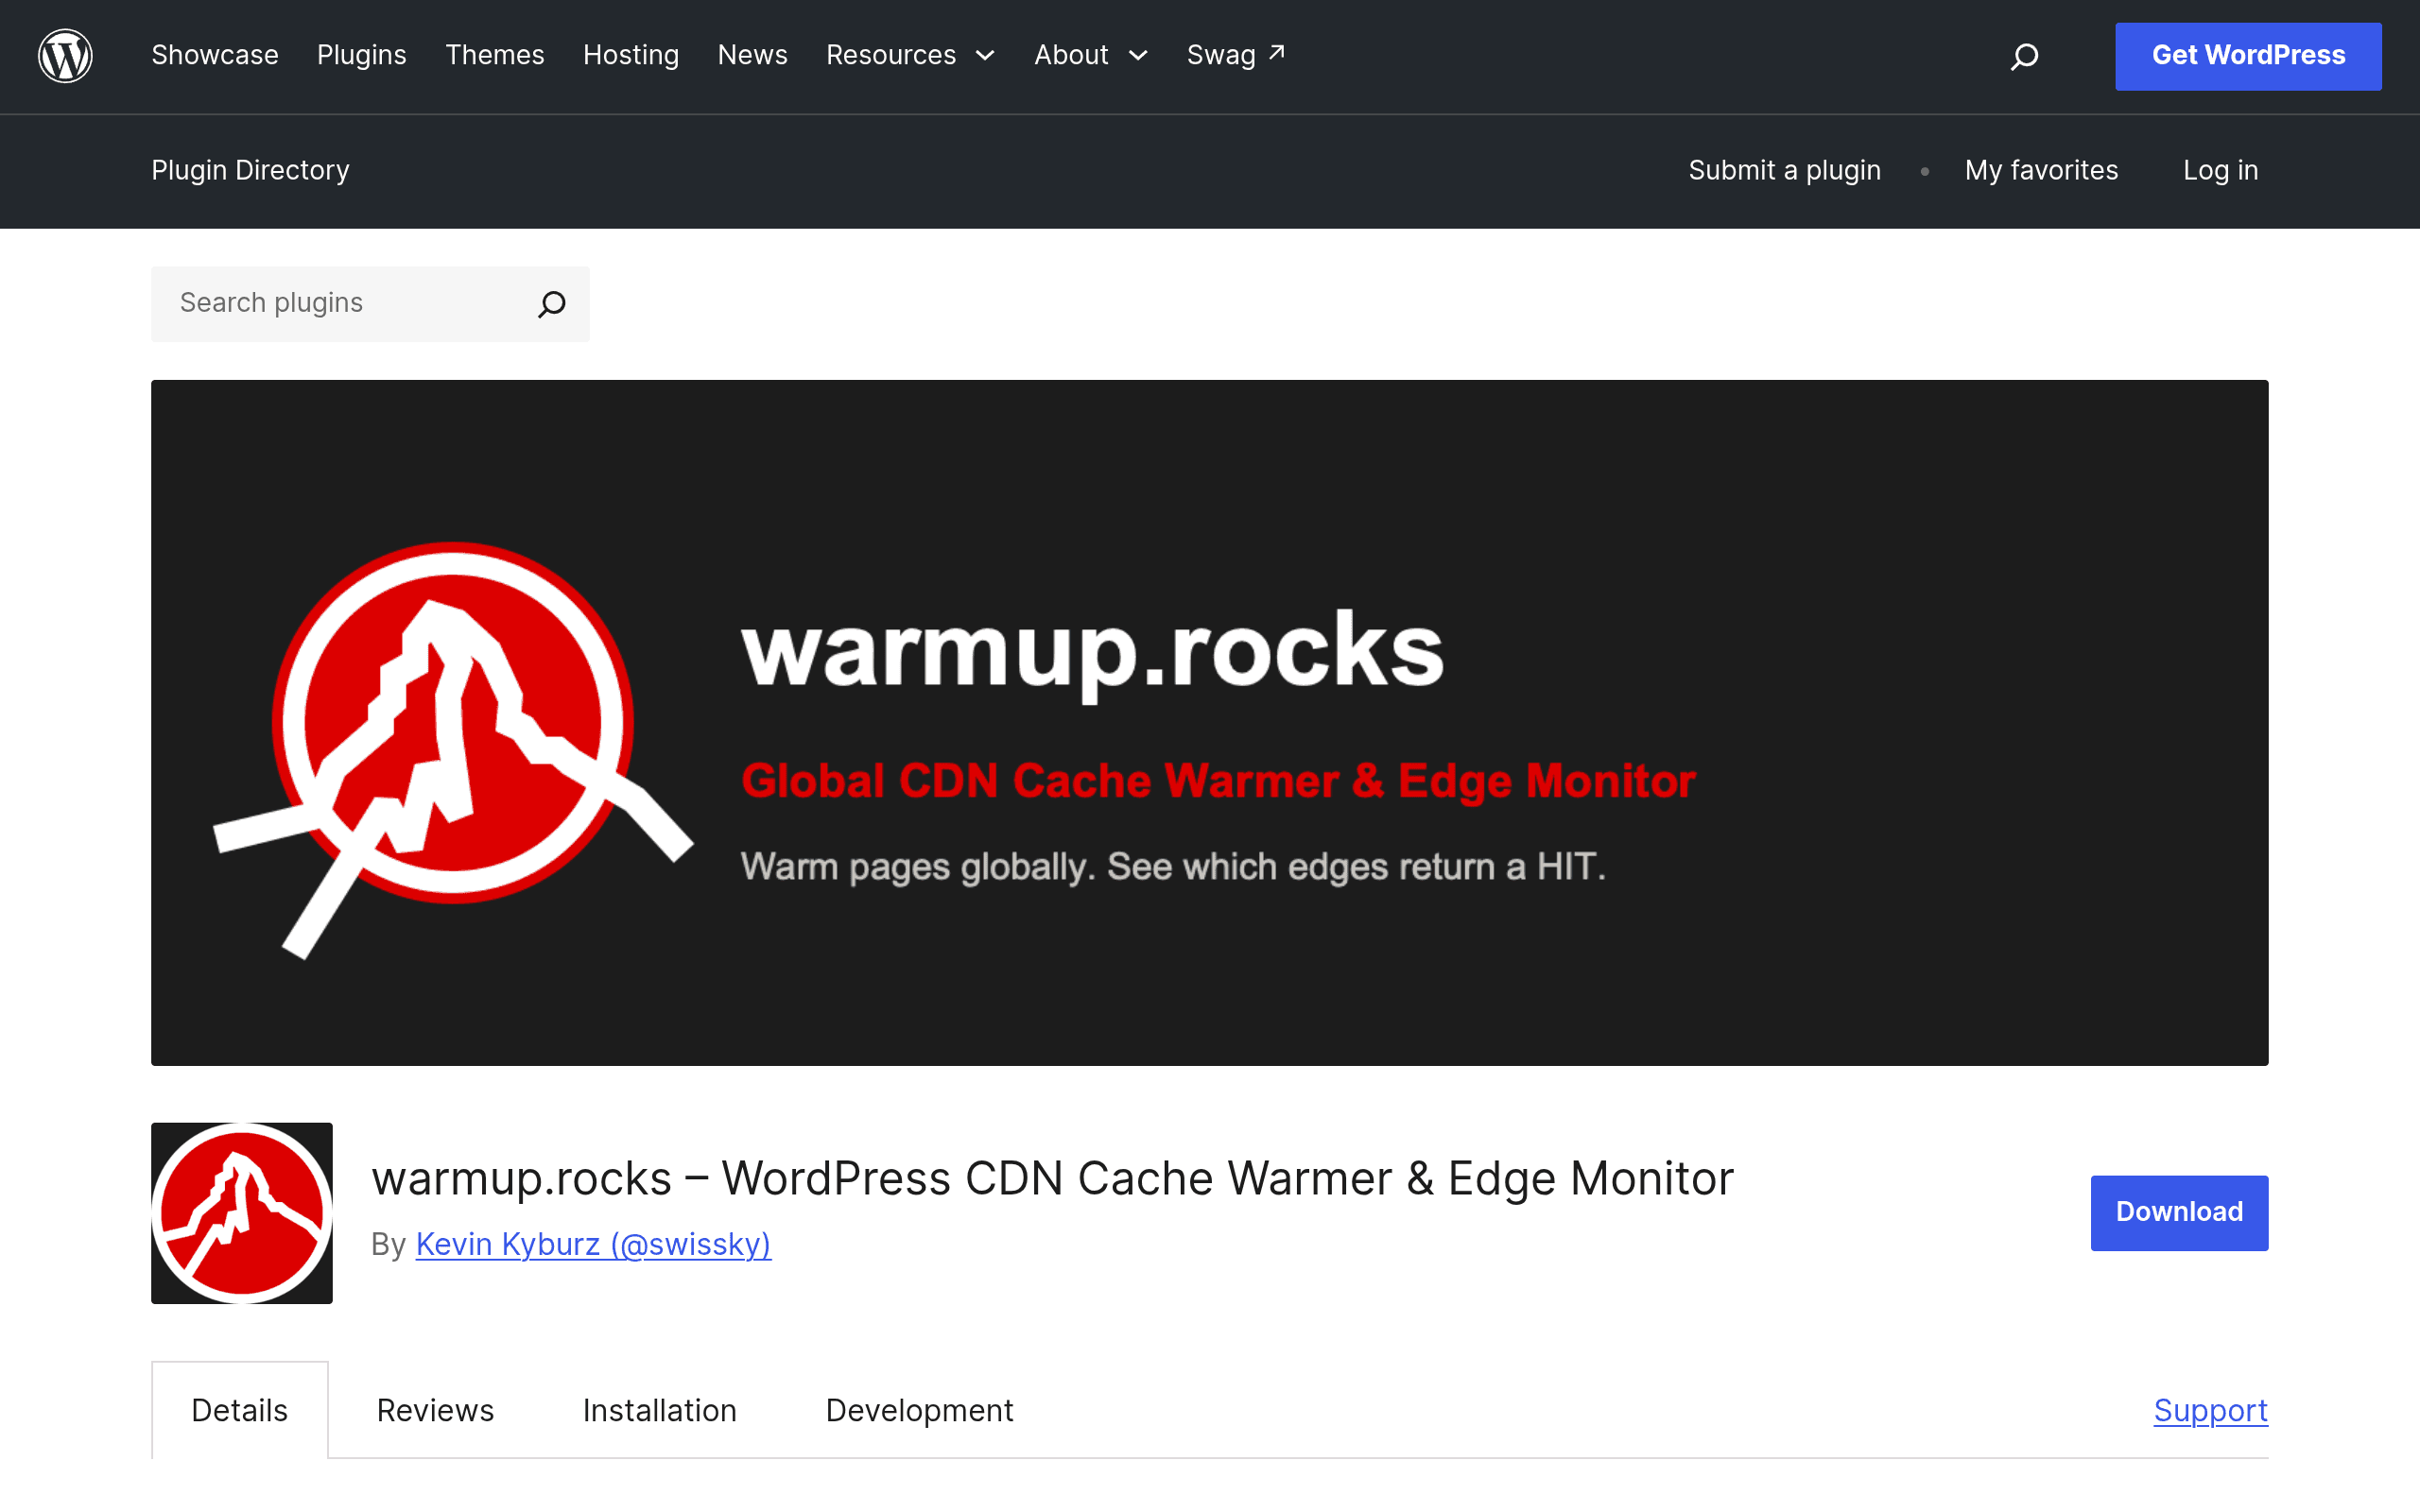Open My favorites
The width and height of the screenshot is (2420, 1512).
[x=2041, y=170]
